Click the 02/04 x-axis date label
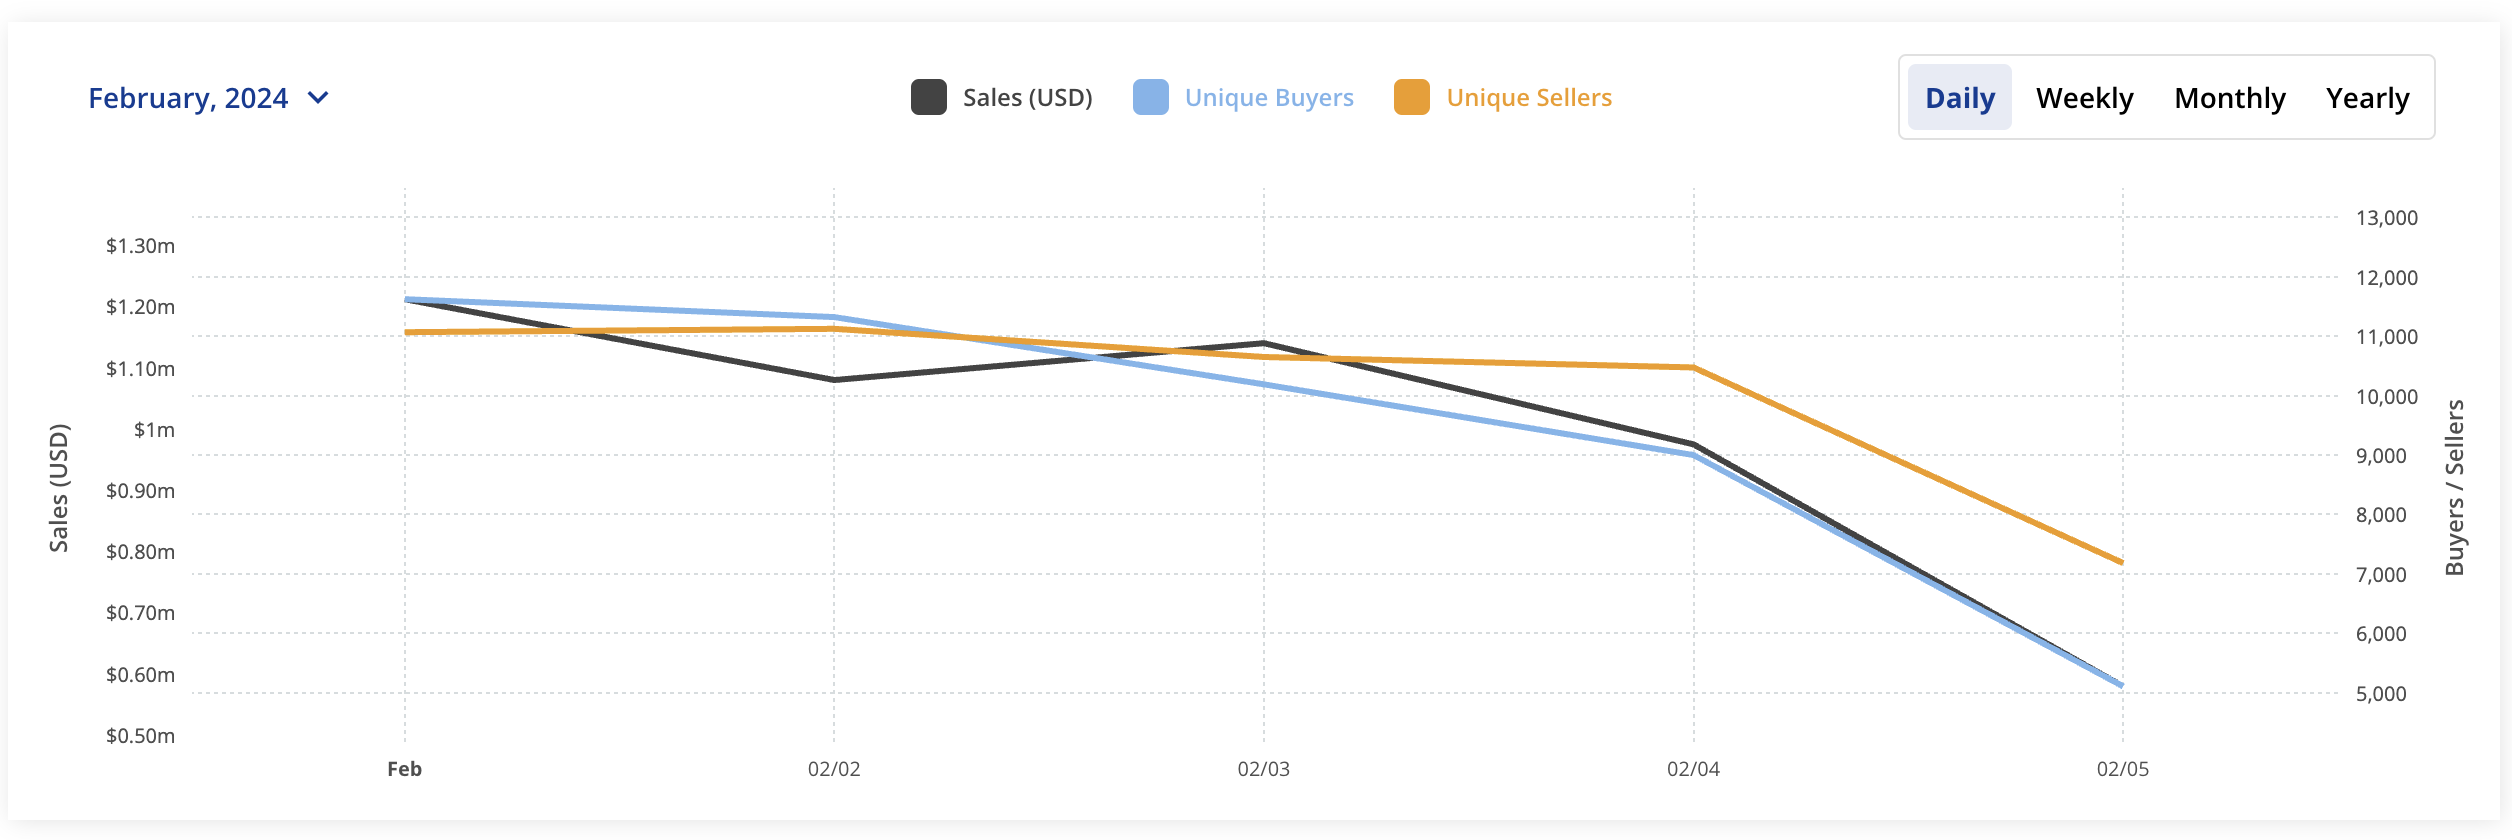This screenshot has width=2512, height=840. [1693, 769]
